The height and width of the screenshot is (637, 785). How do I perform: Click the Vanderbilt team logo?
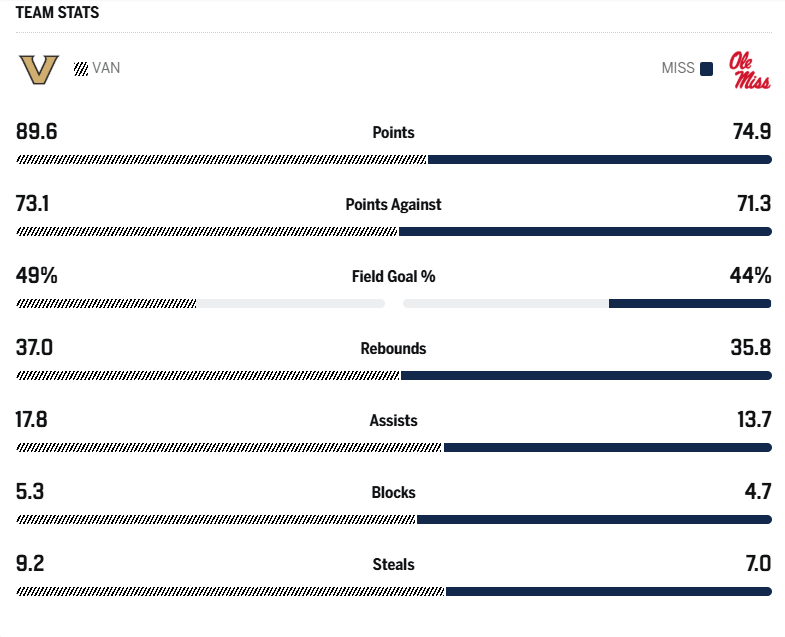(x=39, y=70)
